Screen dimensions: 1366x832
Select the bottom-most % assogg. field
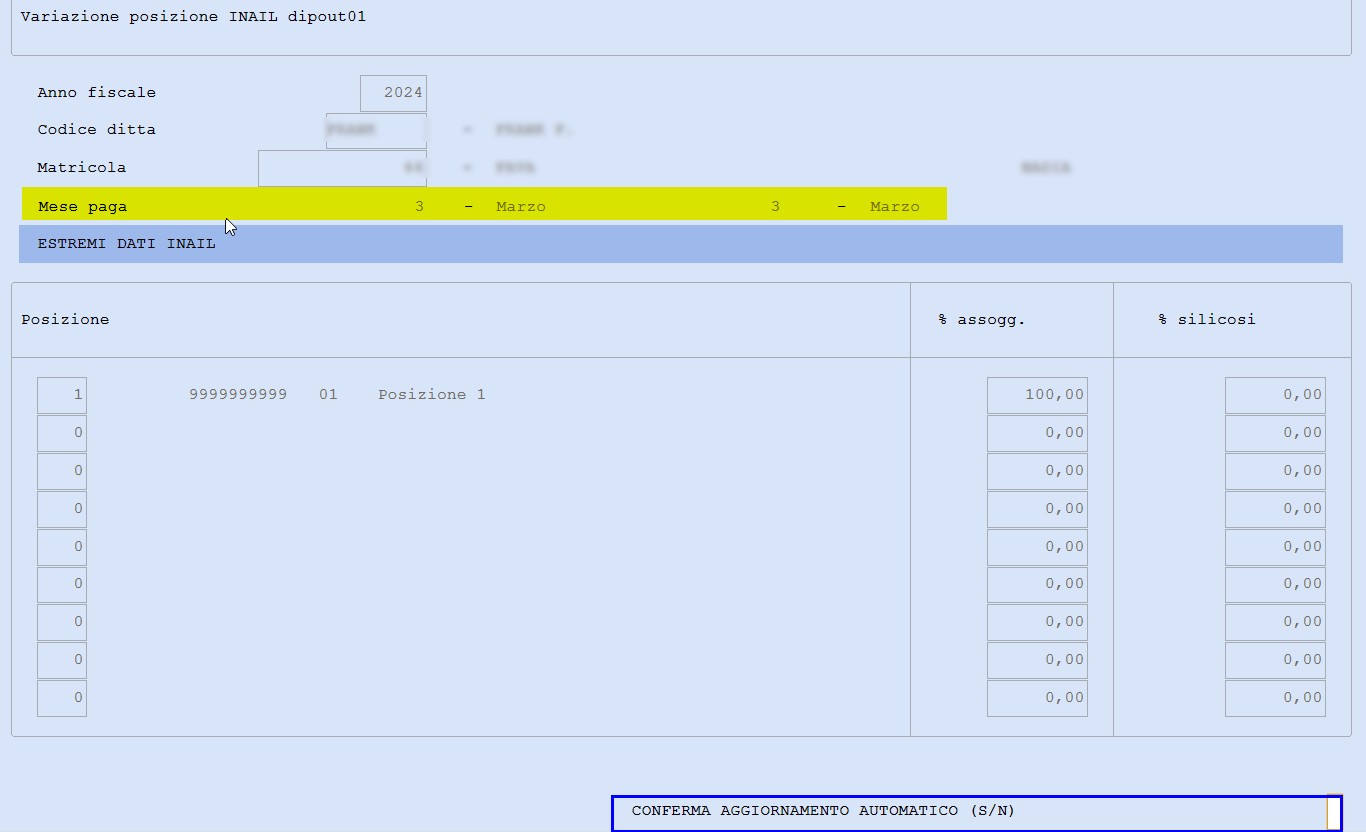[1037, 698]
